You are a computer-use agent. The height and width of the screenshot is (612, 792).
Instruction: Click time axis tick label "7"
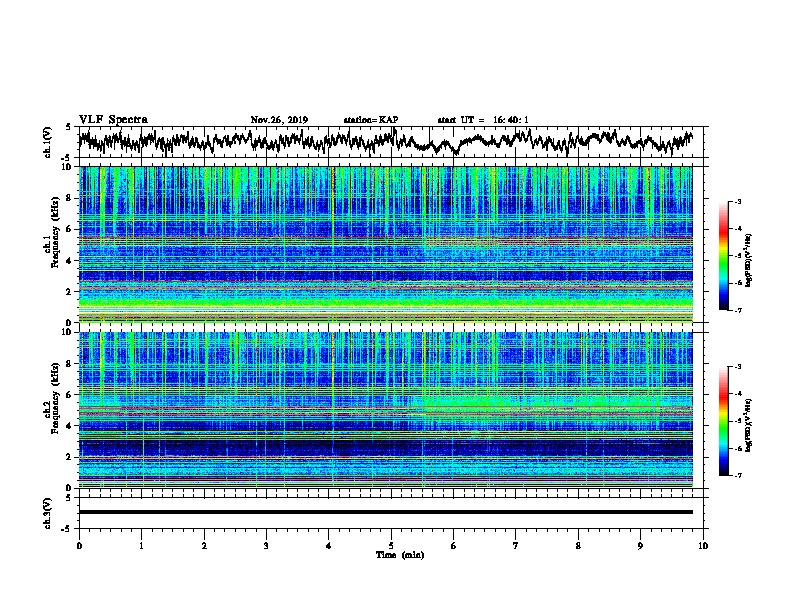tap(516, 546)
